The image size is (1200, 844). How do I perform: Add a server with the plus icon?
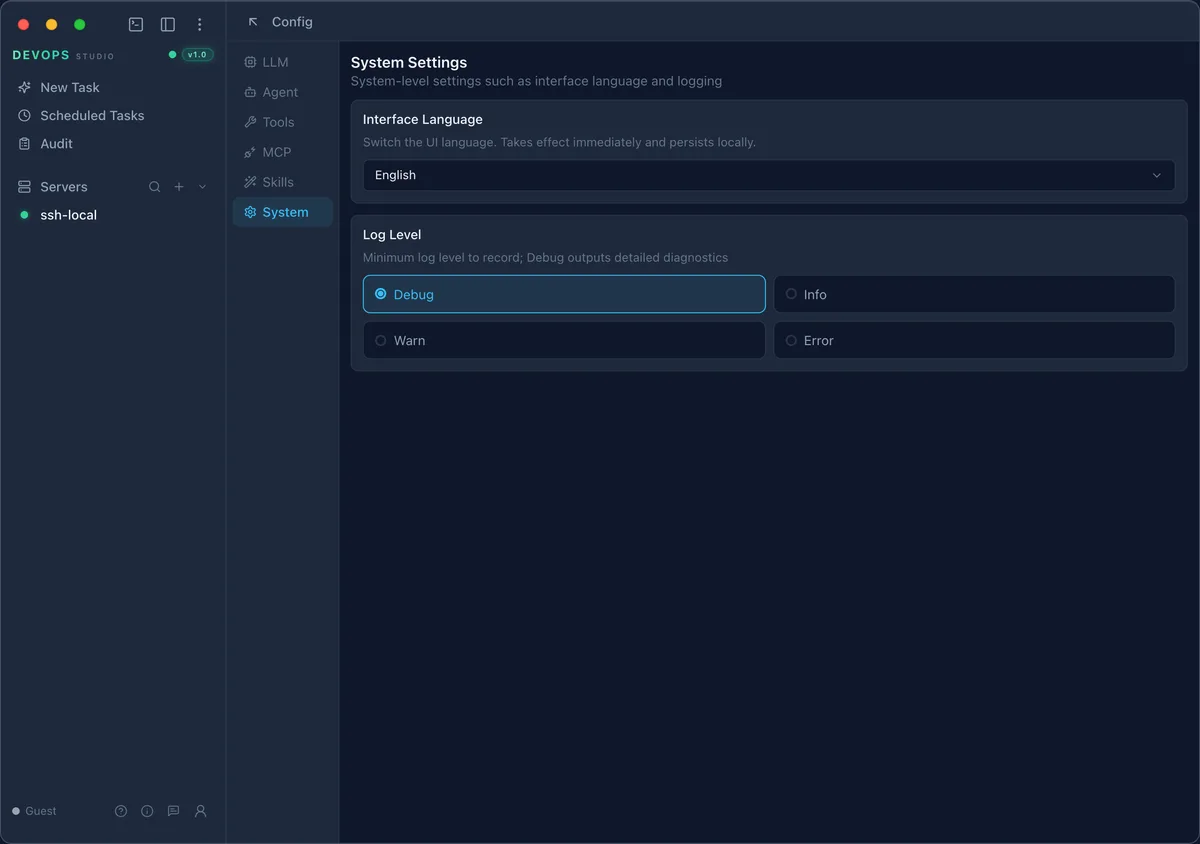click(179, 187)
